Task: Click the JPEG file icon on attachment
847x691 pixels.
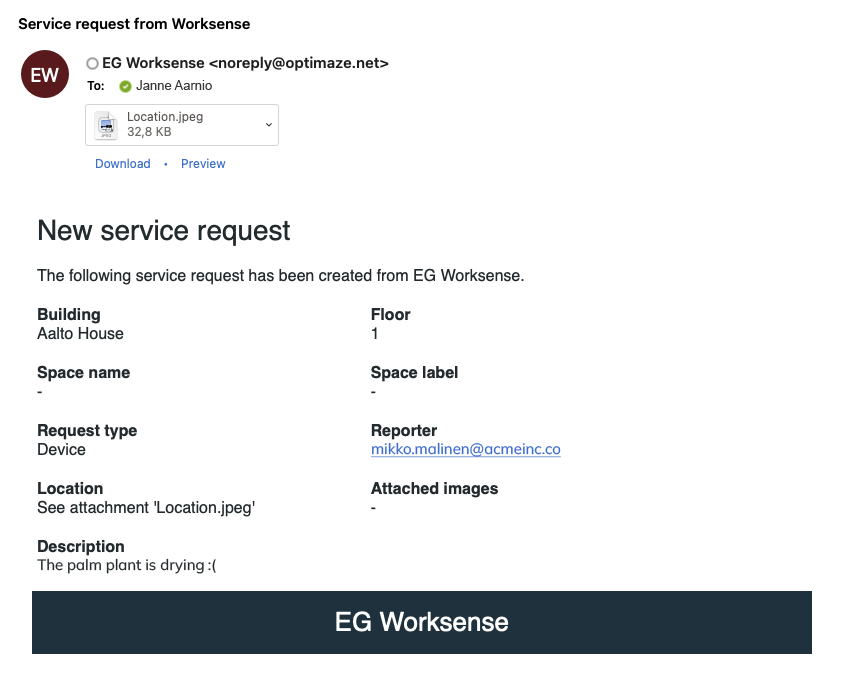Action: (106, 125)
